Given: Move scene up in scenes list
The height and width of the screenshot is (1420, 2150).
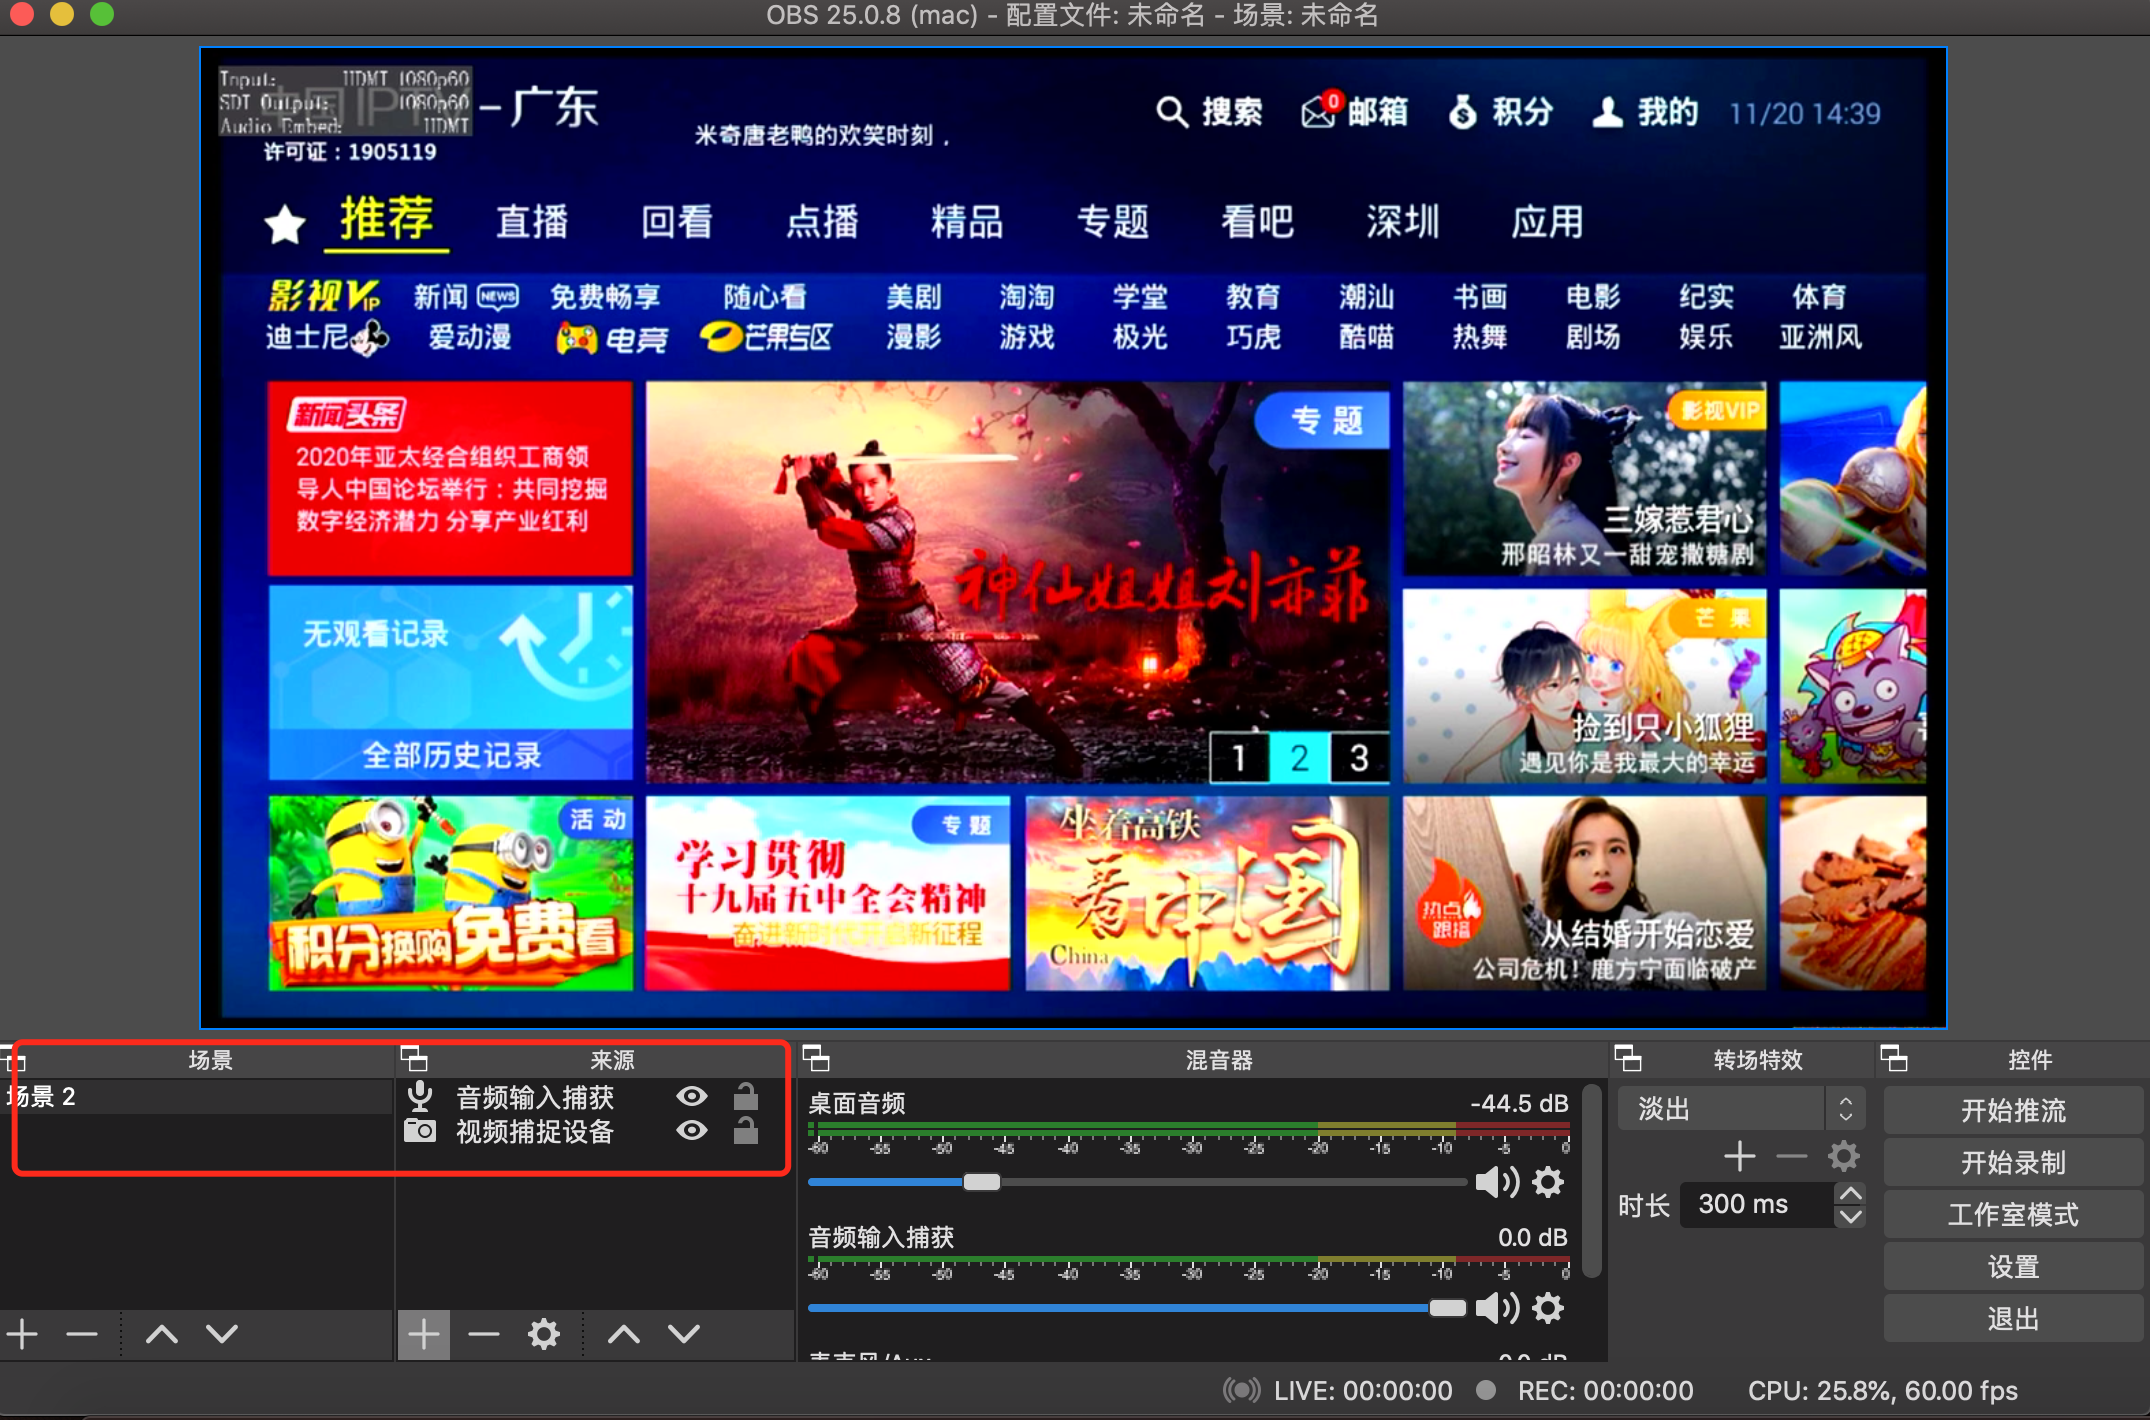Looking at the screenshot, I should [162, 1334].
